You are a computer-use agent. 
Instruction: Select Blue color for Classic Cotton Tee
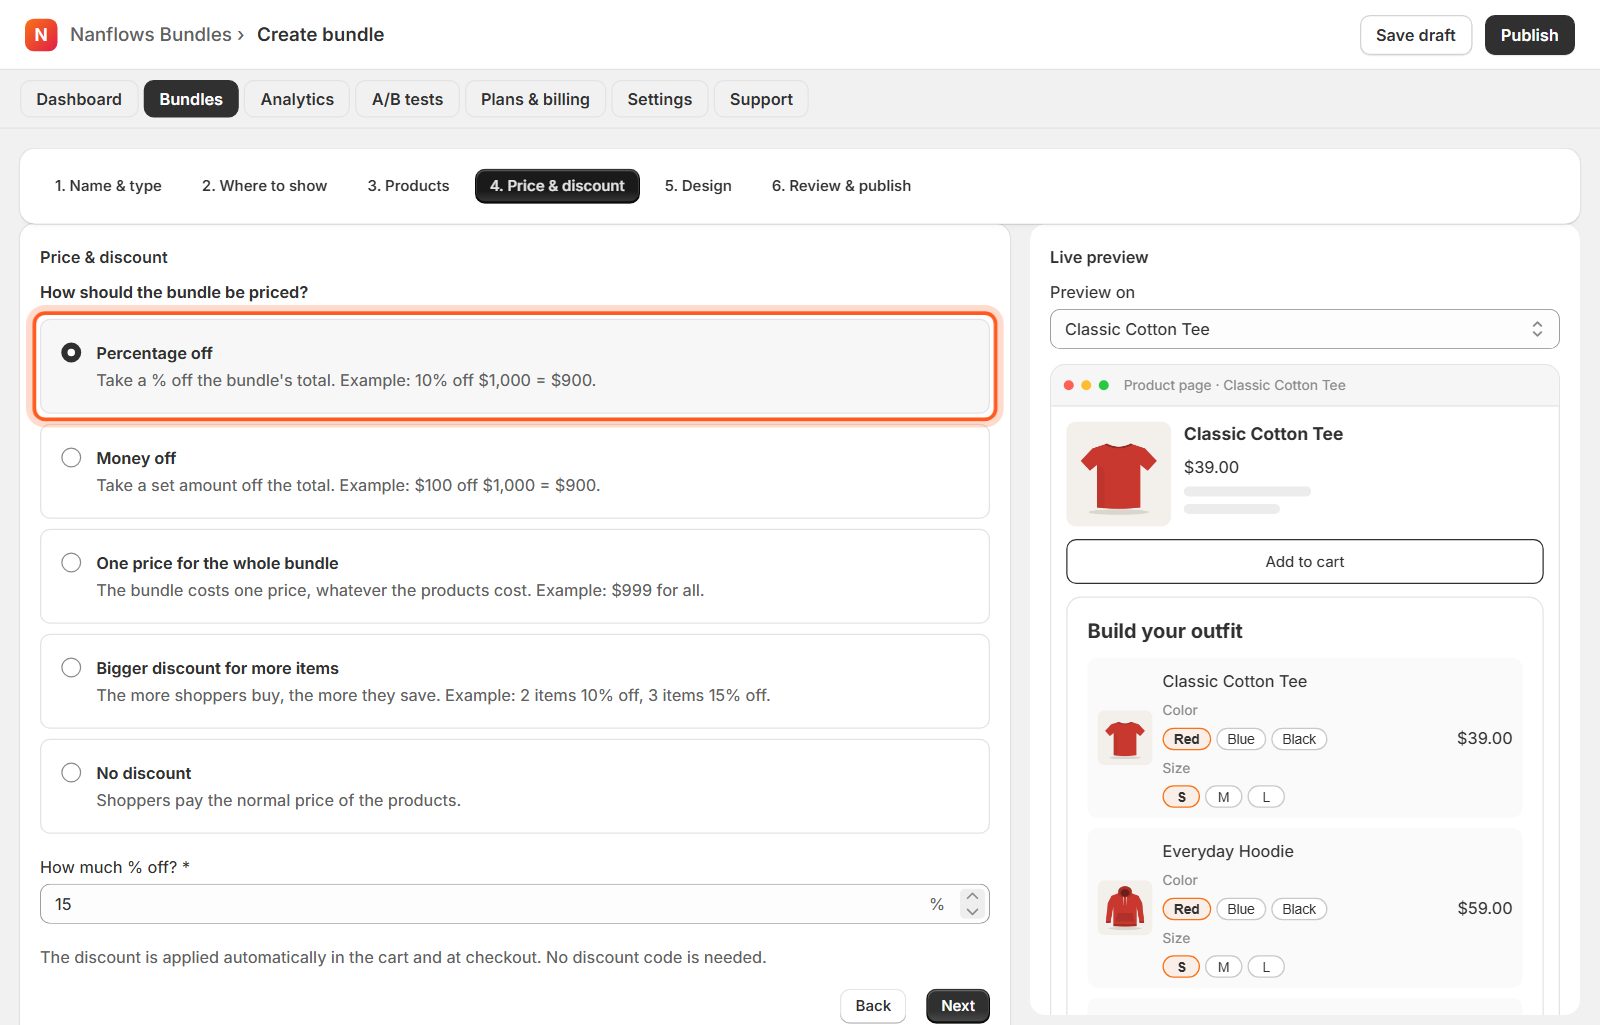1241,739
